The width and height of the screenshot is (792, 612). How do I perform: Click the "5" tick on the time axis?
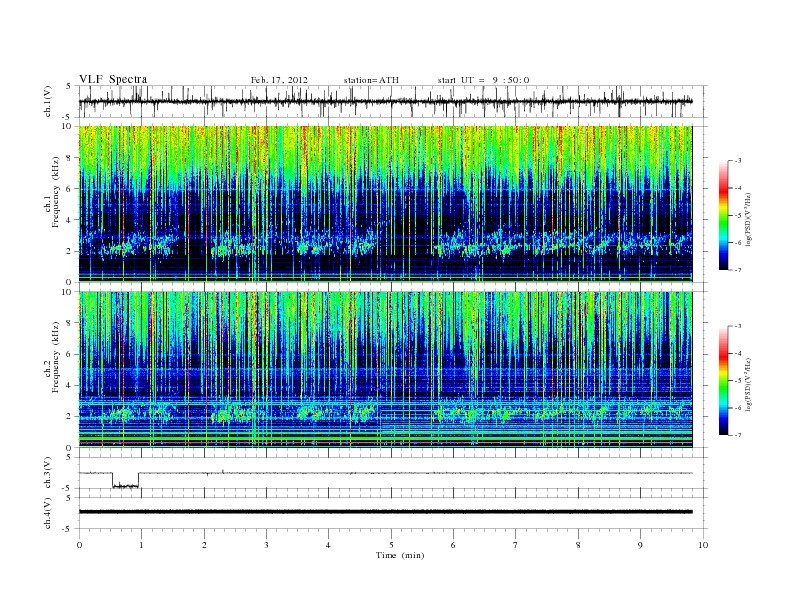[391, 545]
